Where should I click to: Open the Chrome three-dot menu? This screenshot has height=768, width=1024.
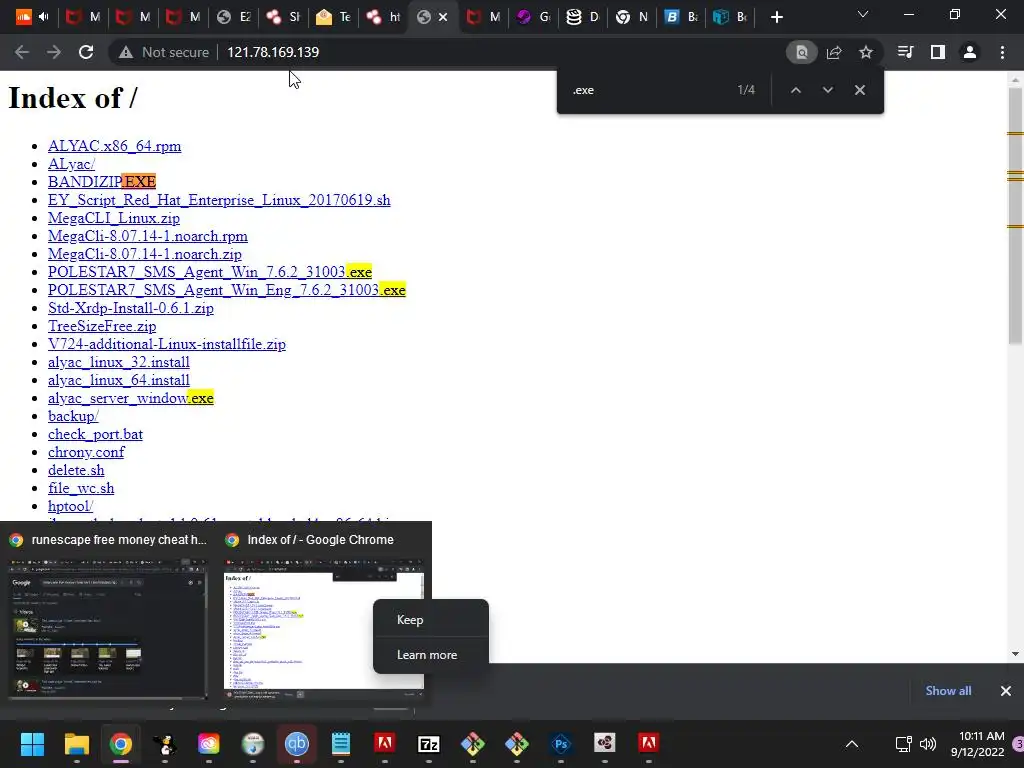pos(1002,52)
